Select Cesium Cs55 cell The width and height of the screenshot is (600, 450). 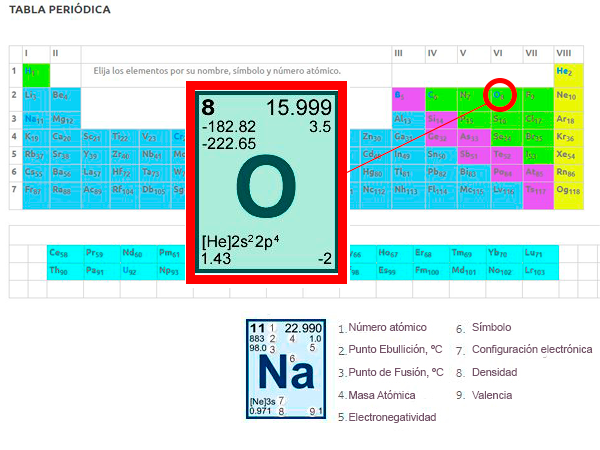pyautogui.click(x=36, y=173)
